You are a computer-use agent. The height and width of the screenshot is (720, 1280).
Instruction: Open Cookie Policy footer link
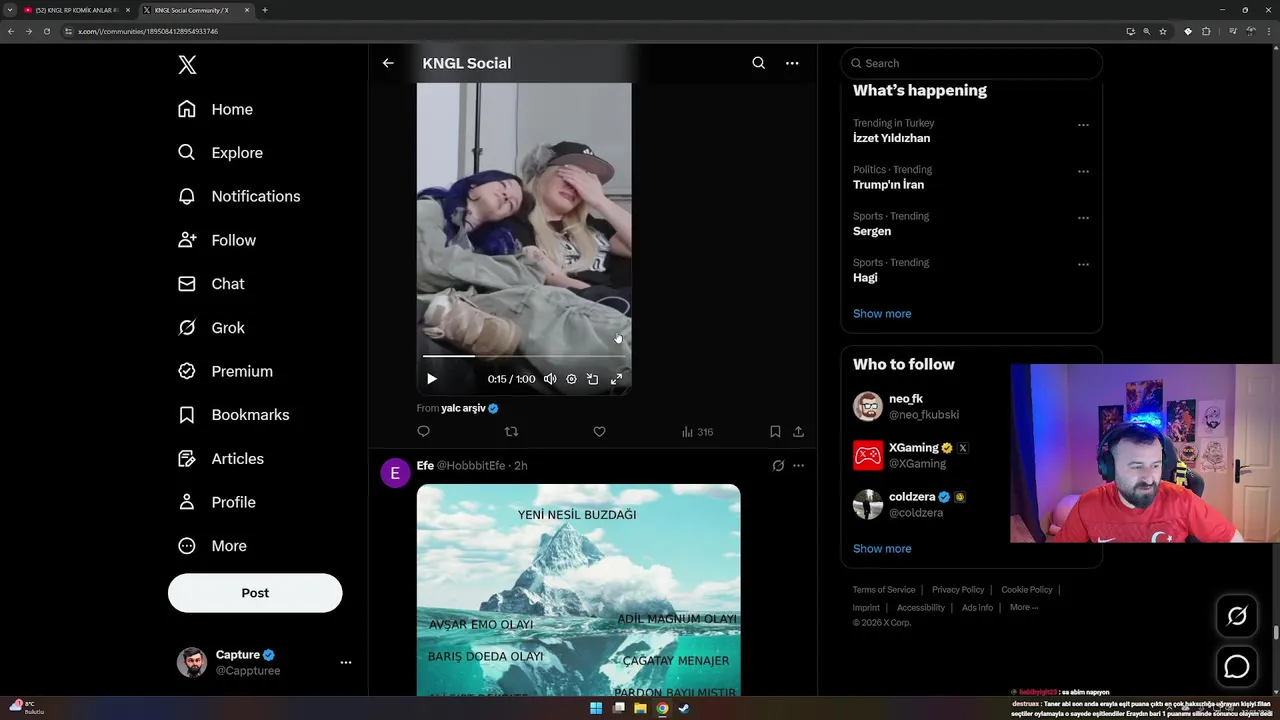point(1027,590)
